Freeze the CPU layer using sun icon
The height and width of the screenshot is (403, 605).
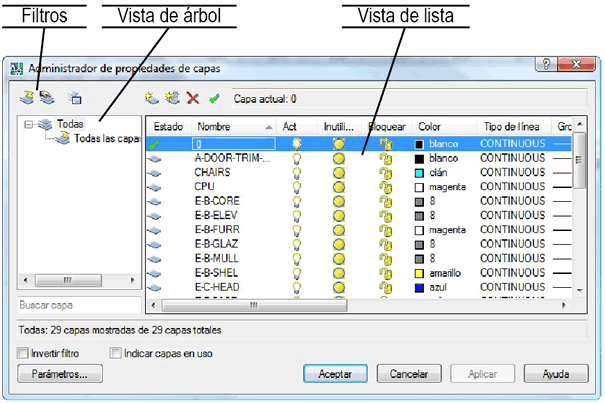[339, 187]
